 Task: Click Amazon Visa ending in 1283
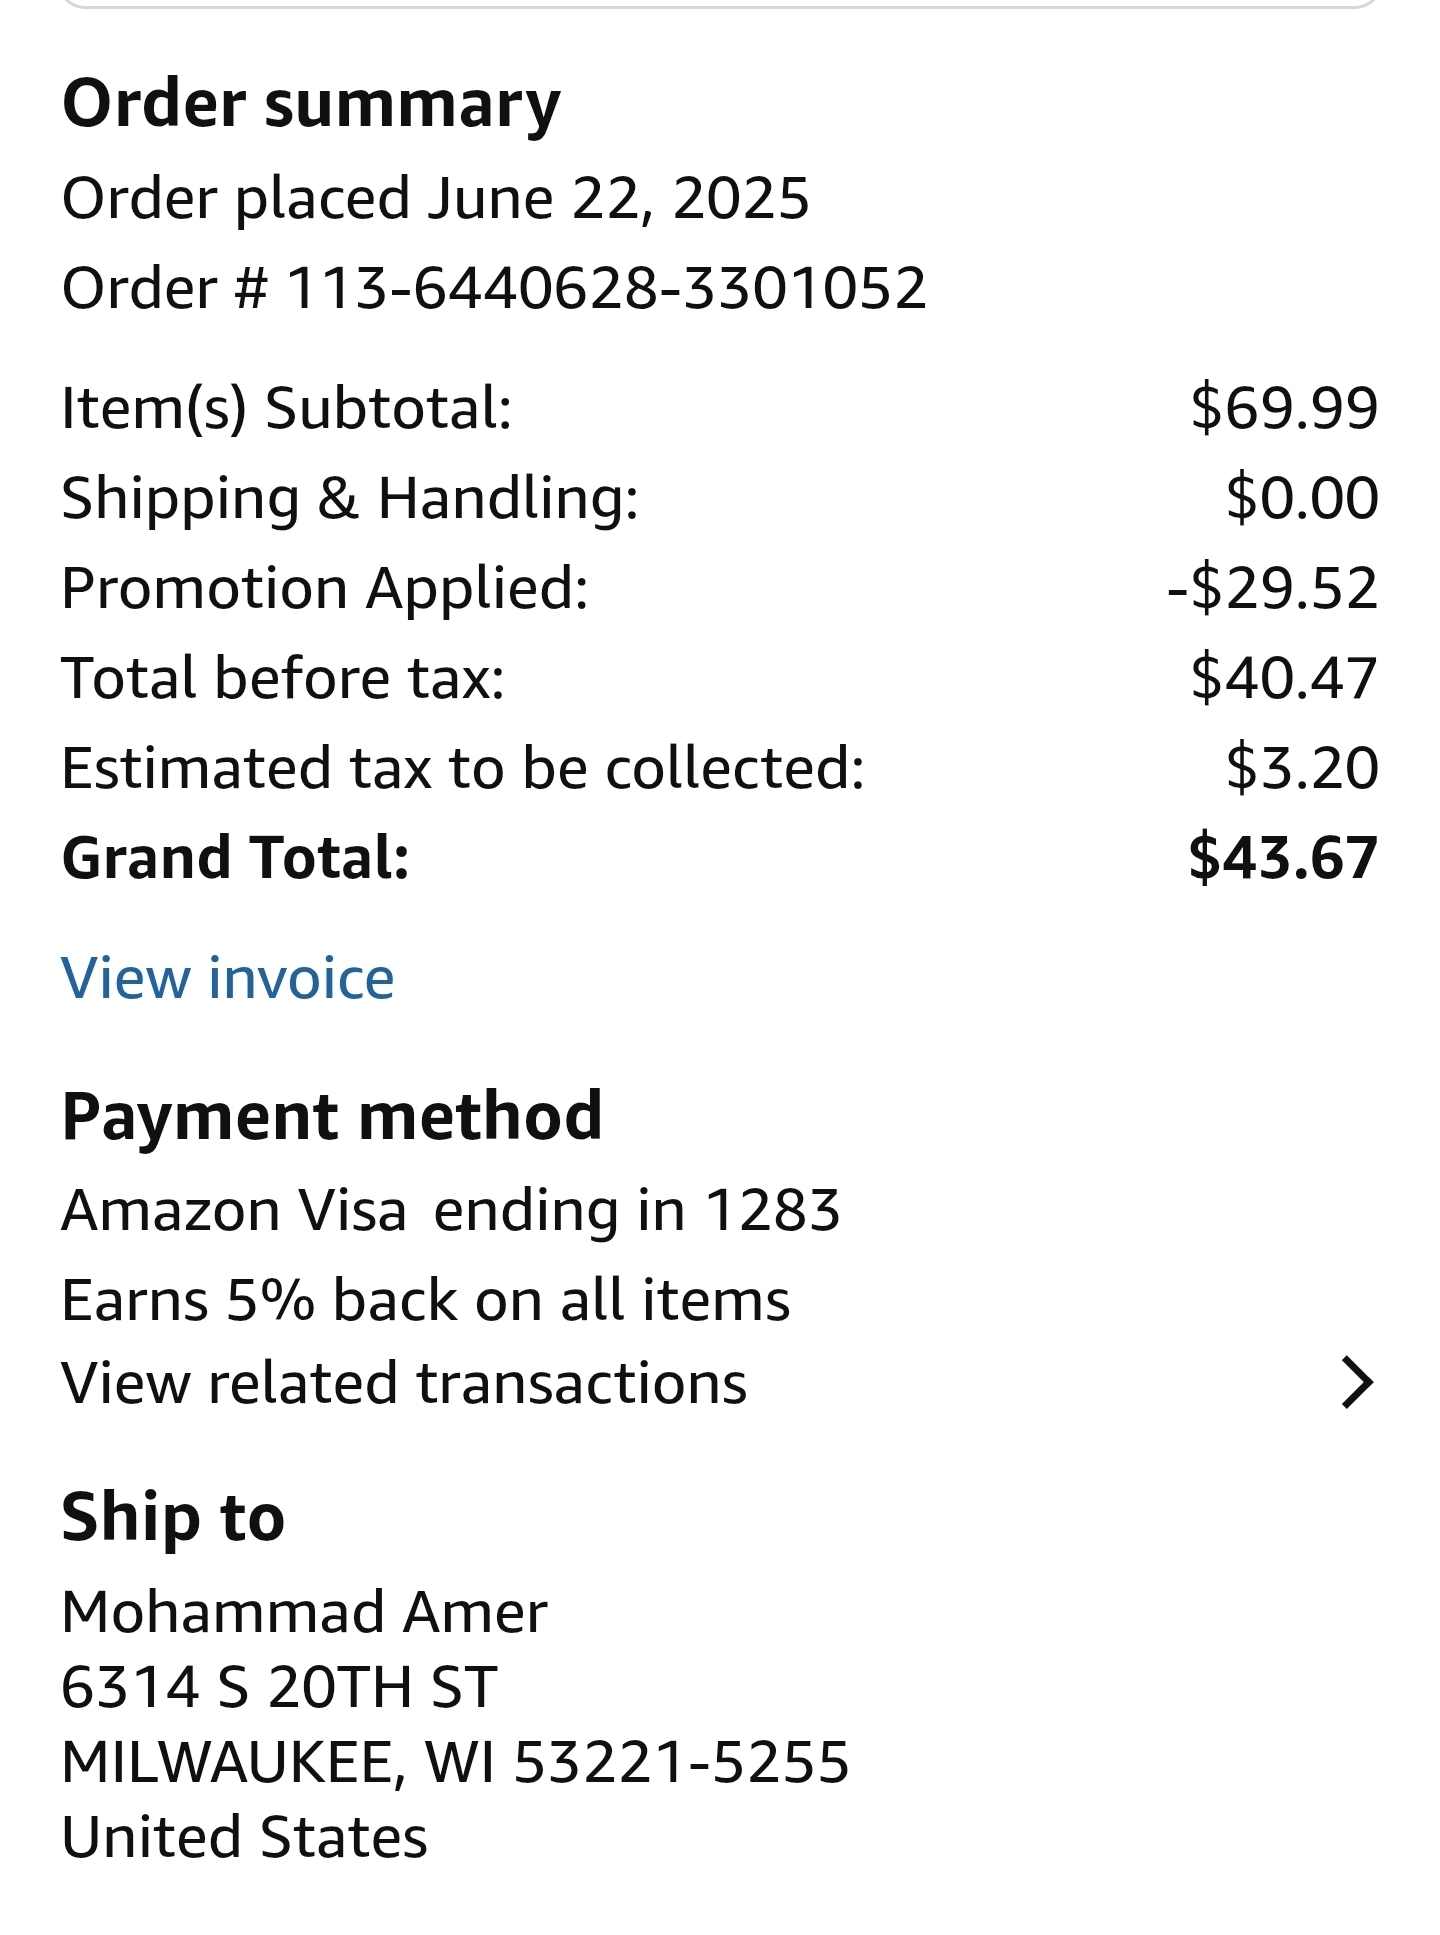tap(450, 1211)
